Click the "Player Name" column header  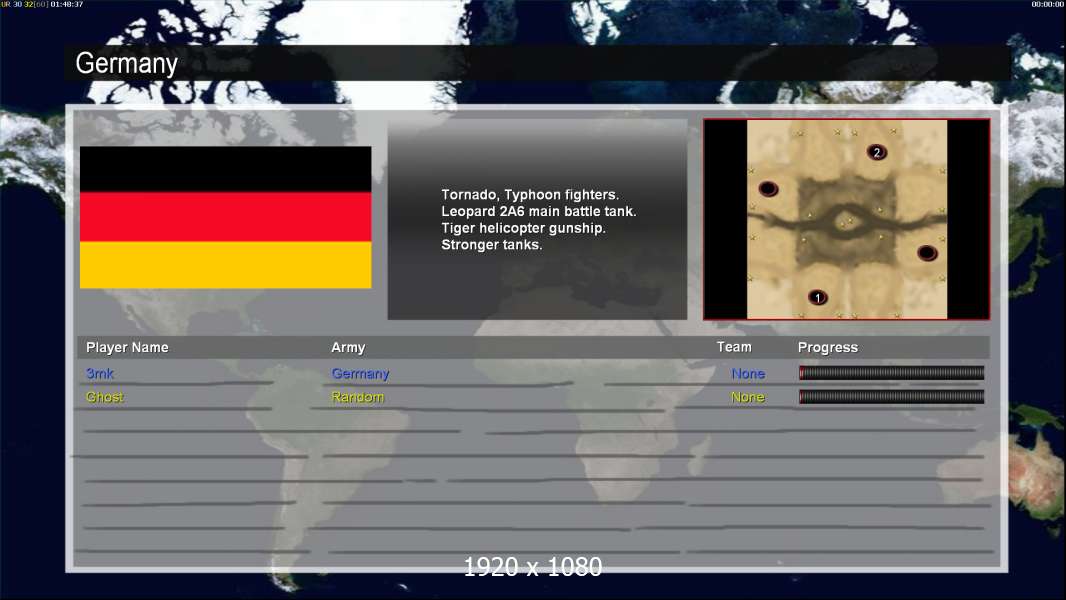click(127, 347)
